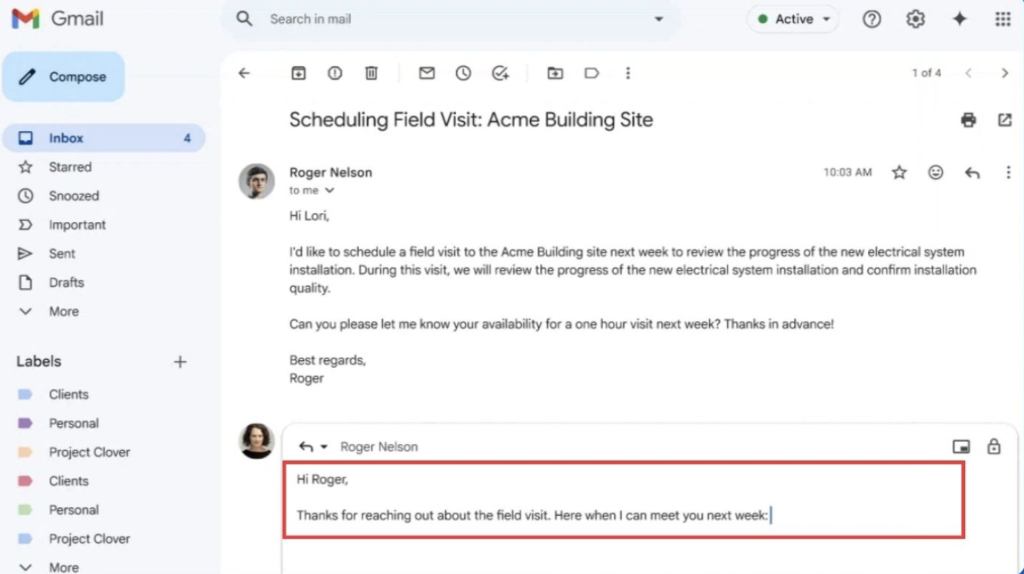The width and height of the screenshot is (1024, 574).
Task: Snooze this email with the clock icon
Action: pos(463,73)
